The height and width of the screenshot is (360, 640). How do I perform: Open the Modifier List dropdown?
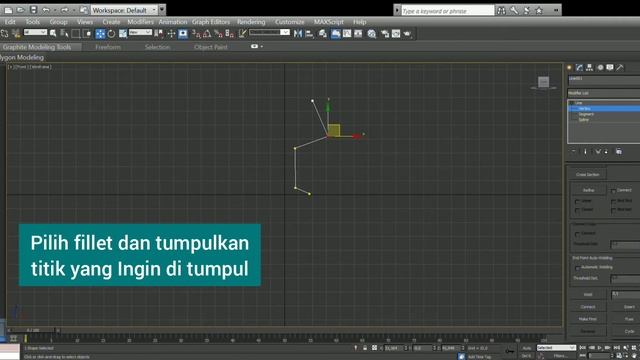pos(604,93)
